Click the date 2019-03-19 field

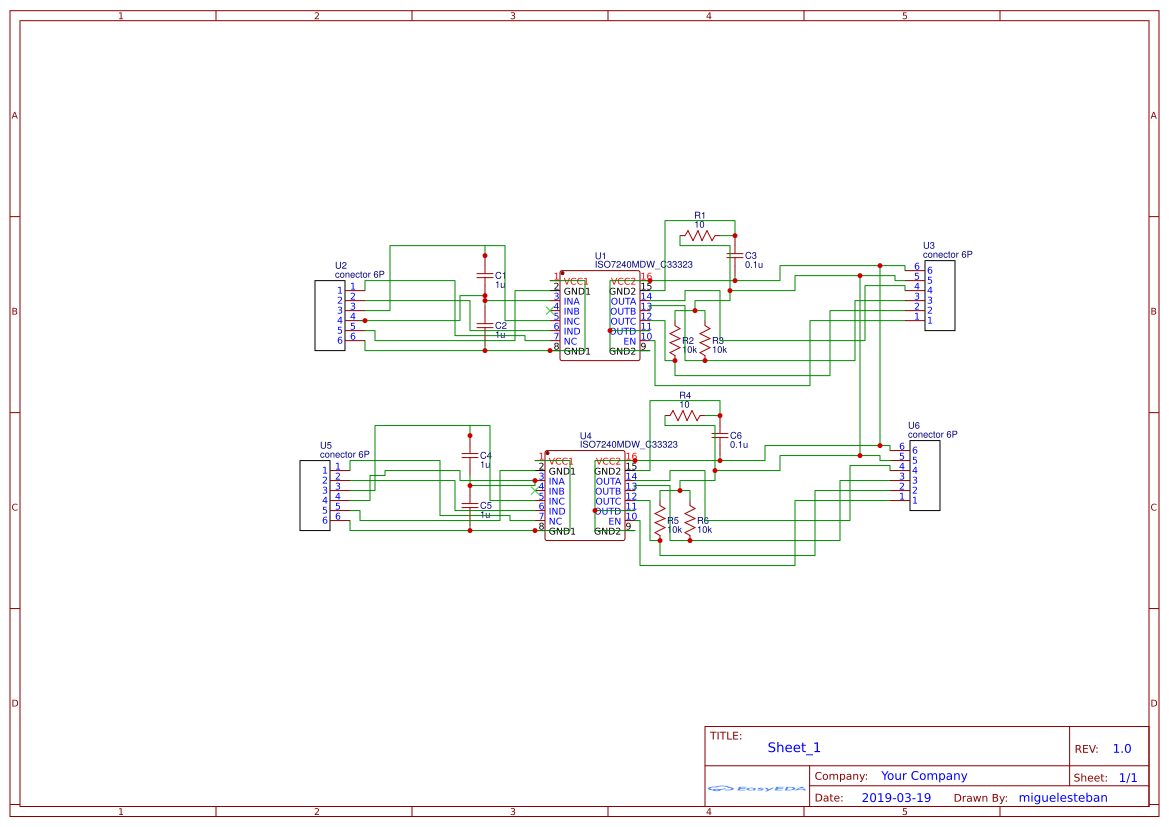(x=896, y=797)
